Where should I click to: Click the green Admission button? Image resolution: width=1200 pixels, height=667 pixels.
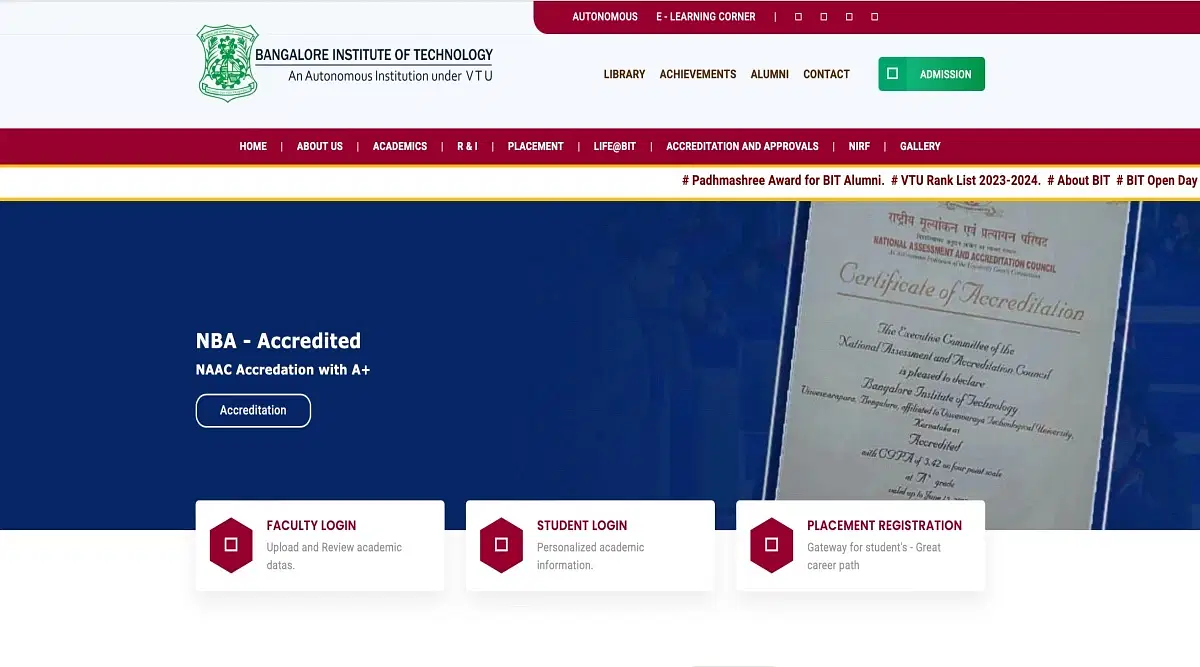[x=932, y=74]
